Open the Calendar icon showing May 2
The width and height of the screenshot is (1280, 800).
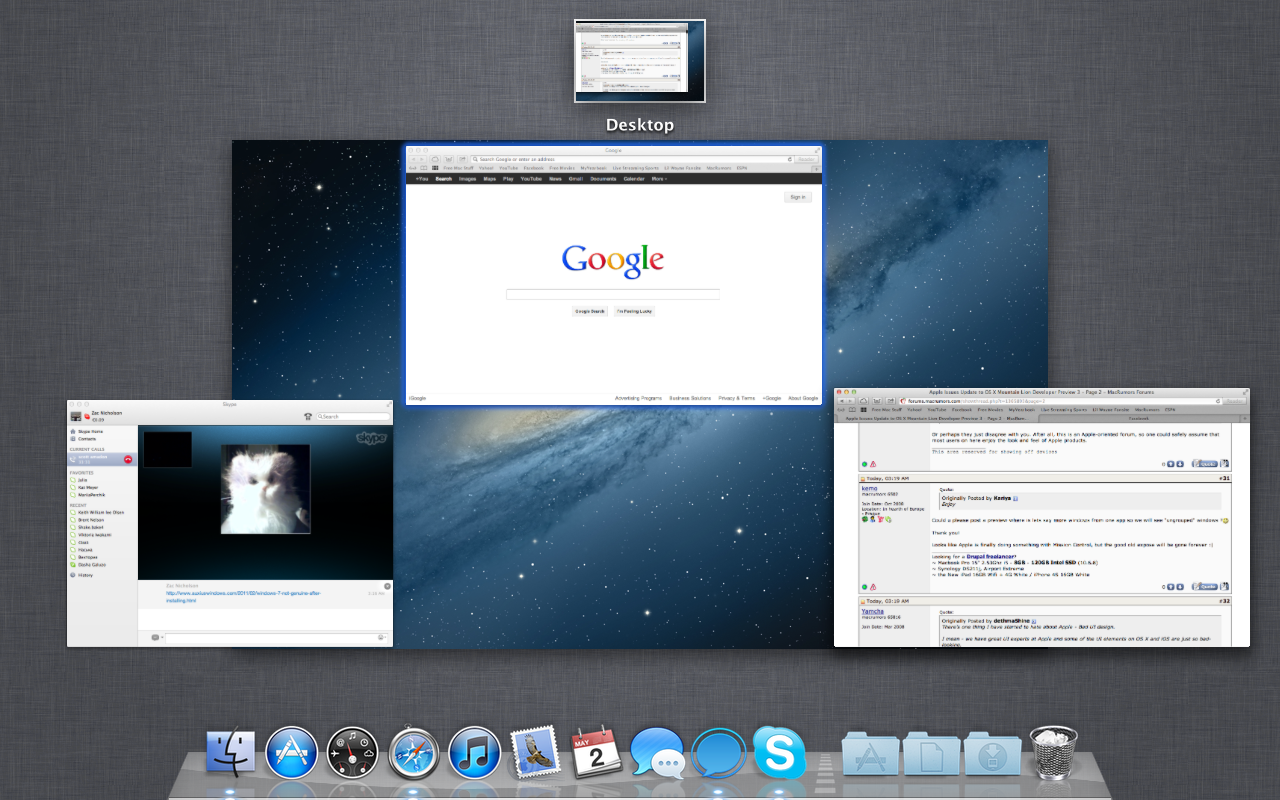(596, 753)
